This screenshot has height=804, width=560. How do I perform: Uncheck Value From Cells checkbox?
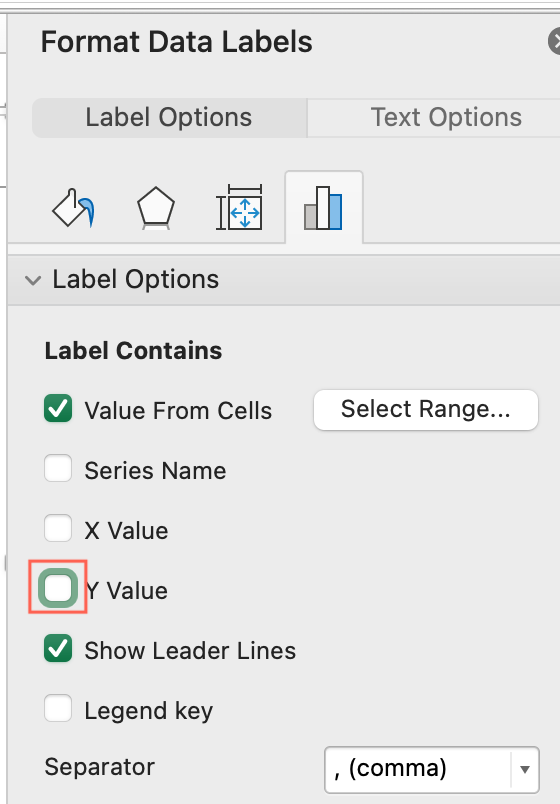pyautogui.click(x=58, y=408)
